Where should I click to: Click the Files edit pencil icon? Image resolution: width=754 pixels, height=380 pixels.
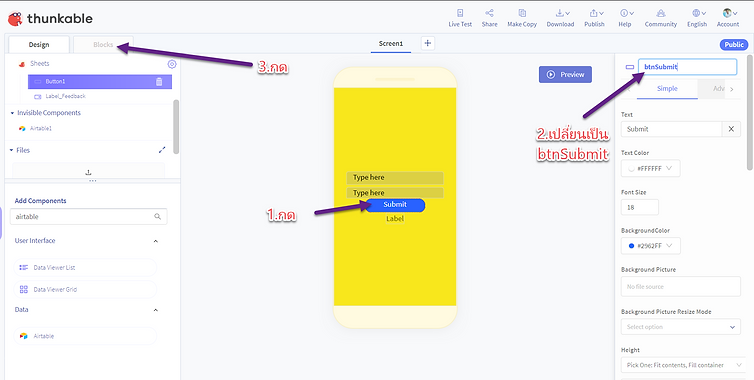162,150
